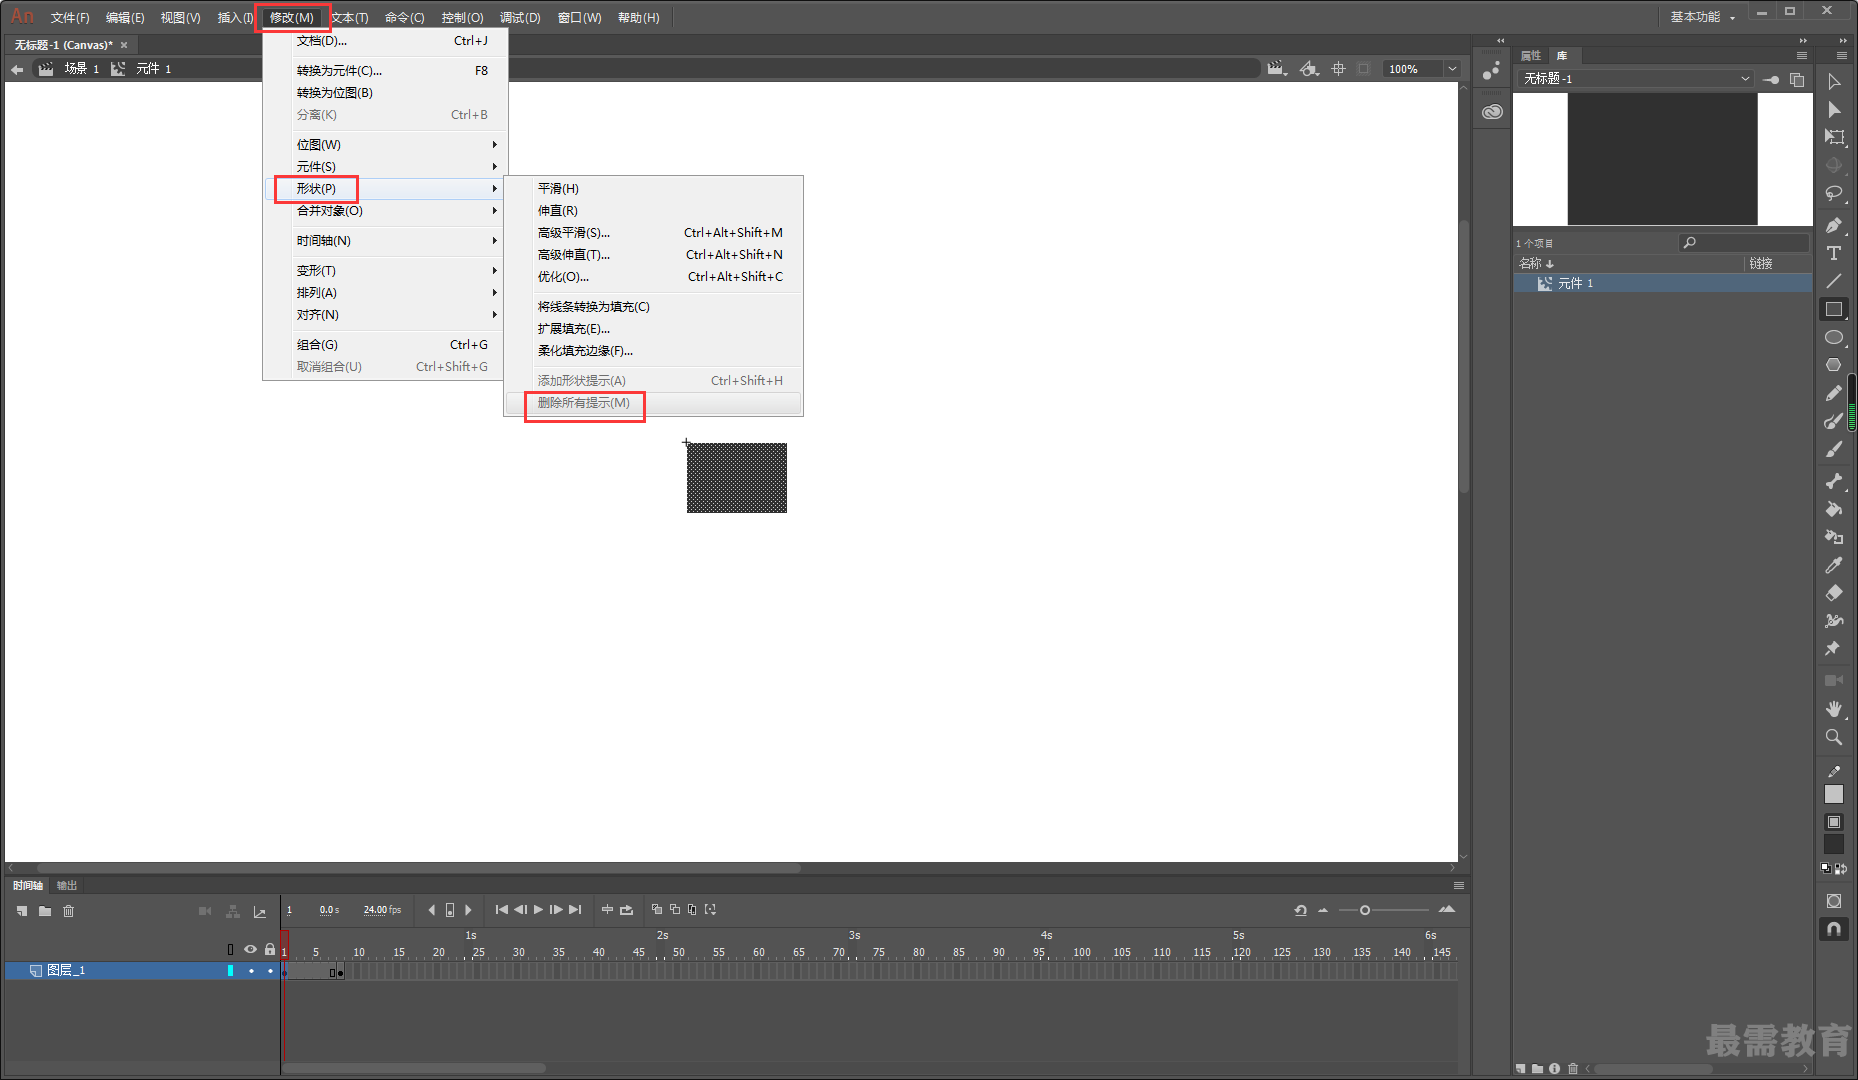Viewport: 1858px width, 1080px height.
Task: Open Creative Cloud Libraries panel icon
Action: (1492, 112)
